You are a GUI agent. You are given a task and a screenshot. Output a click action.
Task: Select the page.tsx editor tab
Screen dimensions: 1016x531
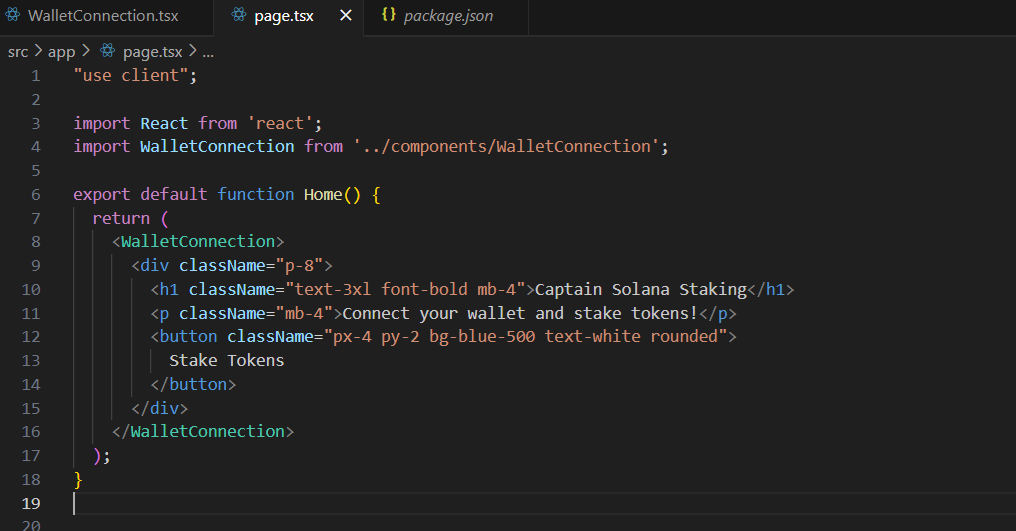(x=284, y=16)
